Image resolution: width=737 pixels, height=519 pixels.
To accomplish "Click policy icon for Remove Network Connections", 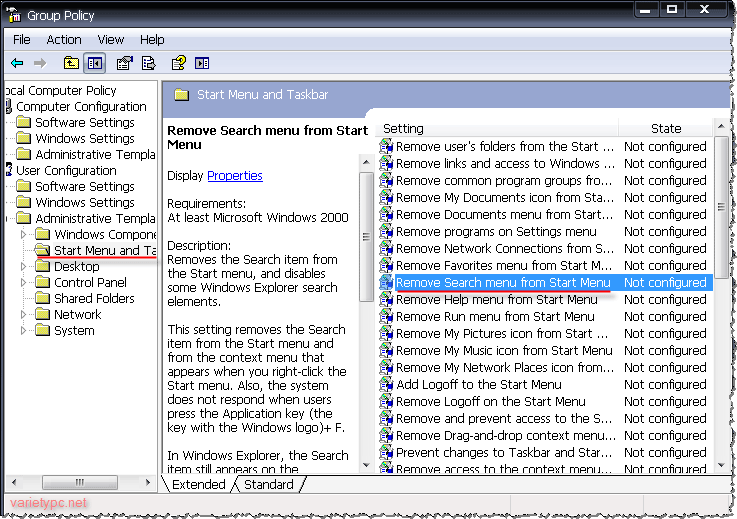I will pos(386,249).
